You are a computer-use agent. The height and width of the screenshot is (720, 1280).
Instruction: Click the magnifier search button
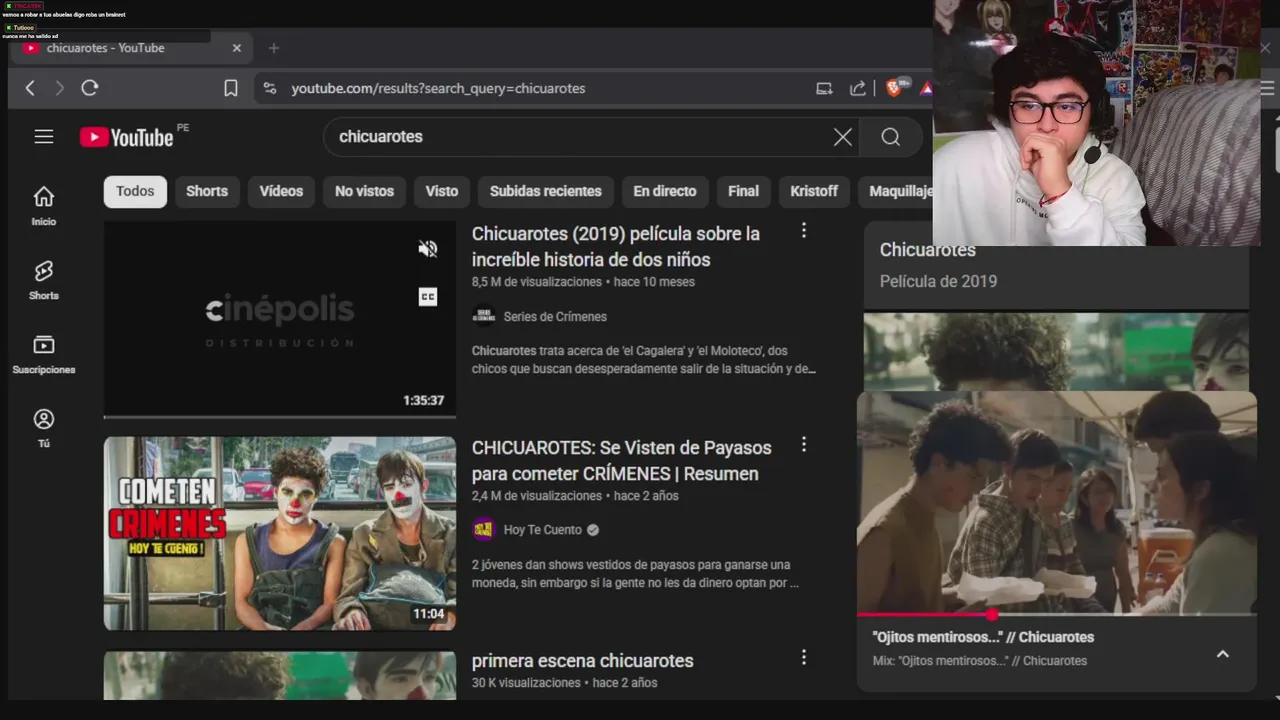(x=891, y=137)
